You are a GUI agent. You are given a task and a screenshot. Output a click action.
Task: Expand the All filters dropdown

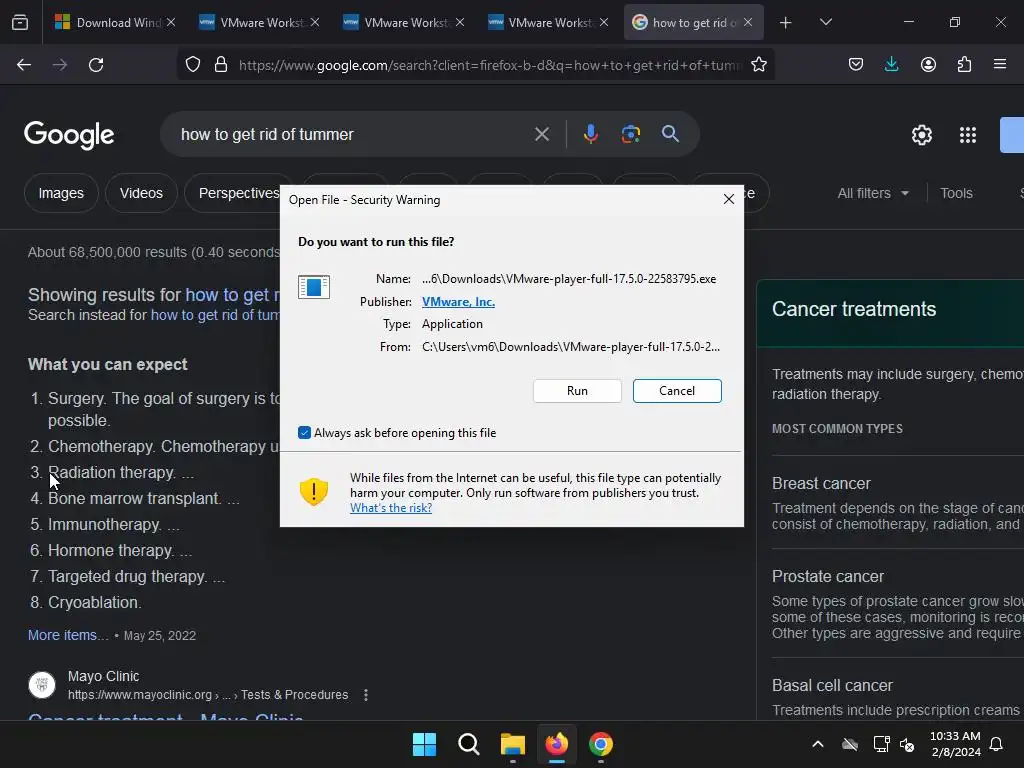(873, 193)
